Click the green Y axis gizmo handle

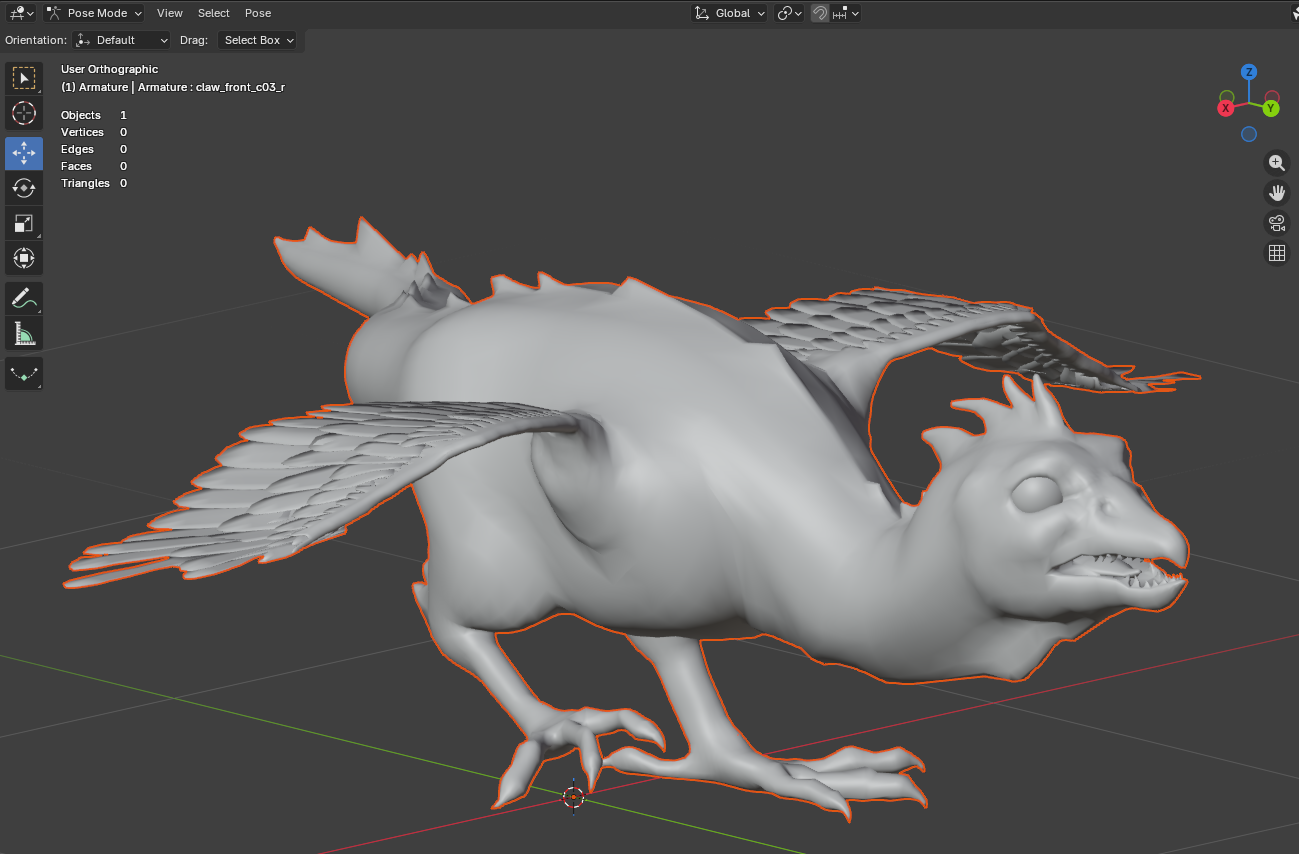[x=1270, y=107]
